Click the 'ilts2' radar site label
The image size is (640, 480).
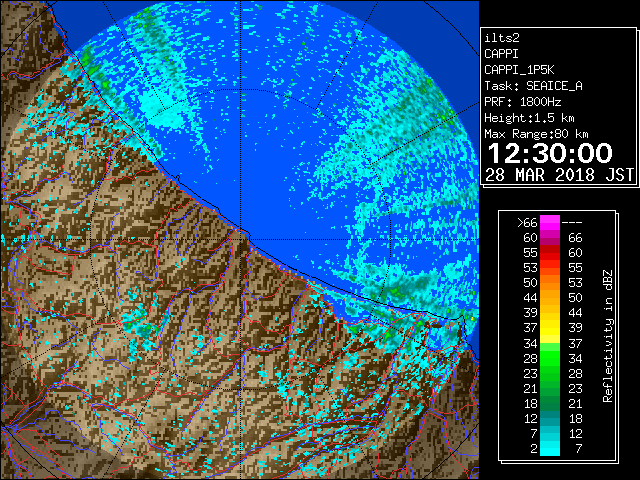click(x=502, y=38)
